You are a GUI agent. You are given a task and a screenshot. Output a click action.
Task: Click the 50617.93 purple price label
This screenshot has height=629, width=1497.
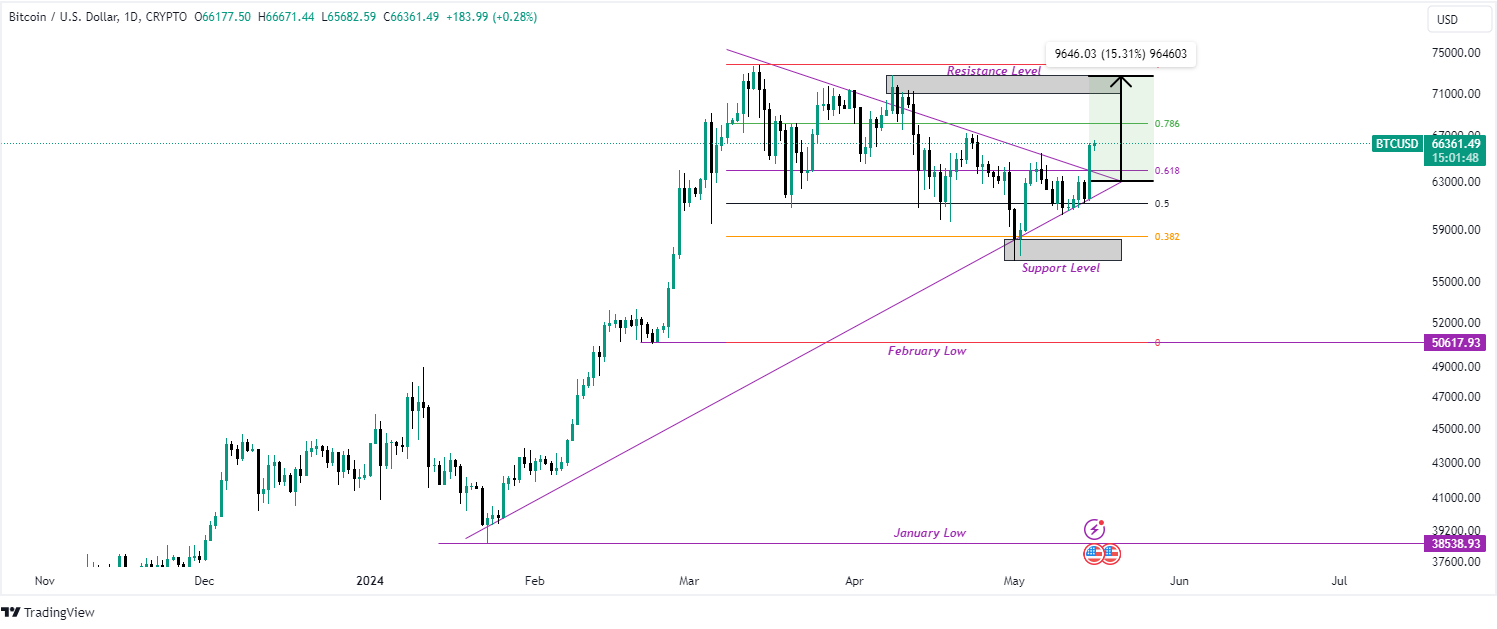pyautogui.click(x=1455, y=343)
